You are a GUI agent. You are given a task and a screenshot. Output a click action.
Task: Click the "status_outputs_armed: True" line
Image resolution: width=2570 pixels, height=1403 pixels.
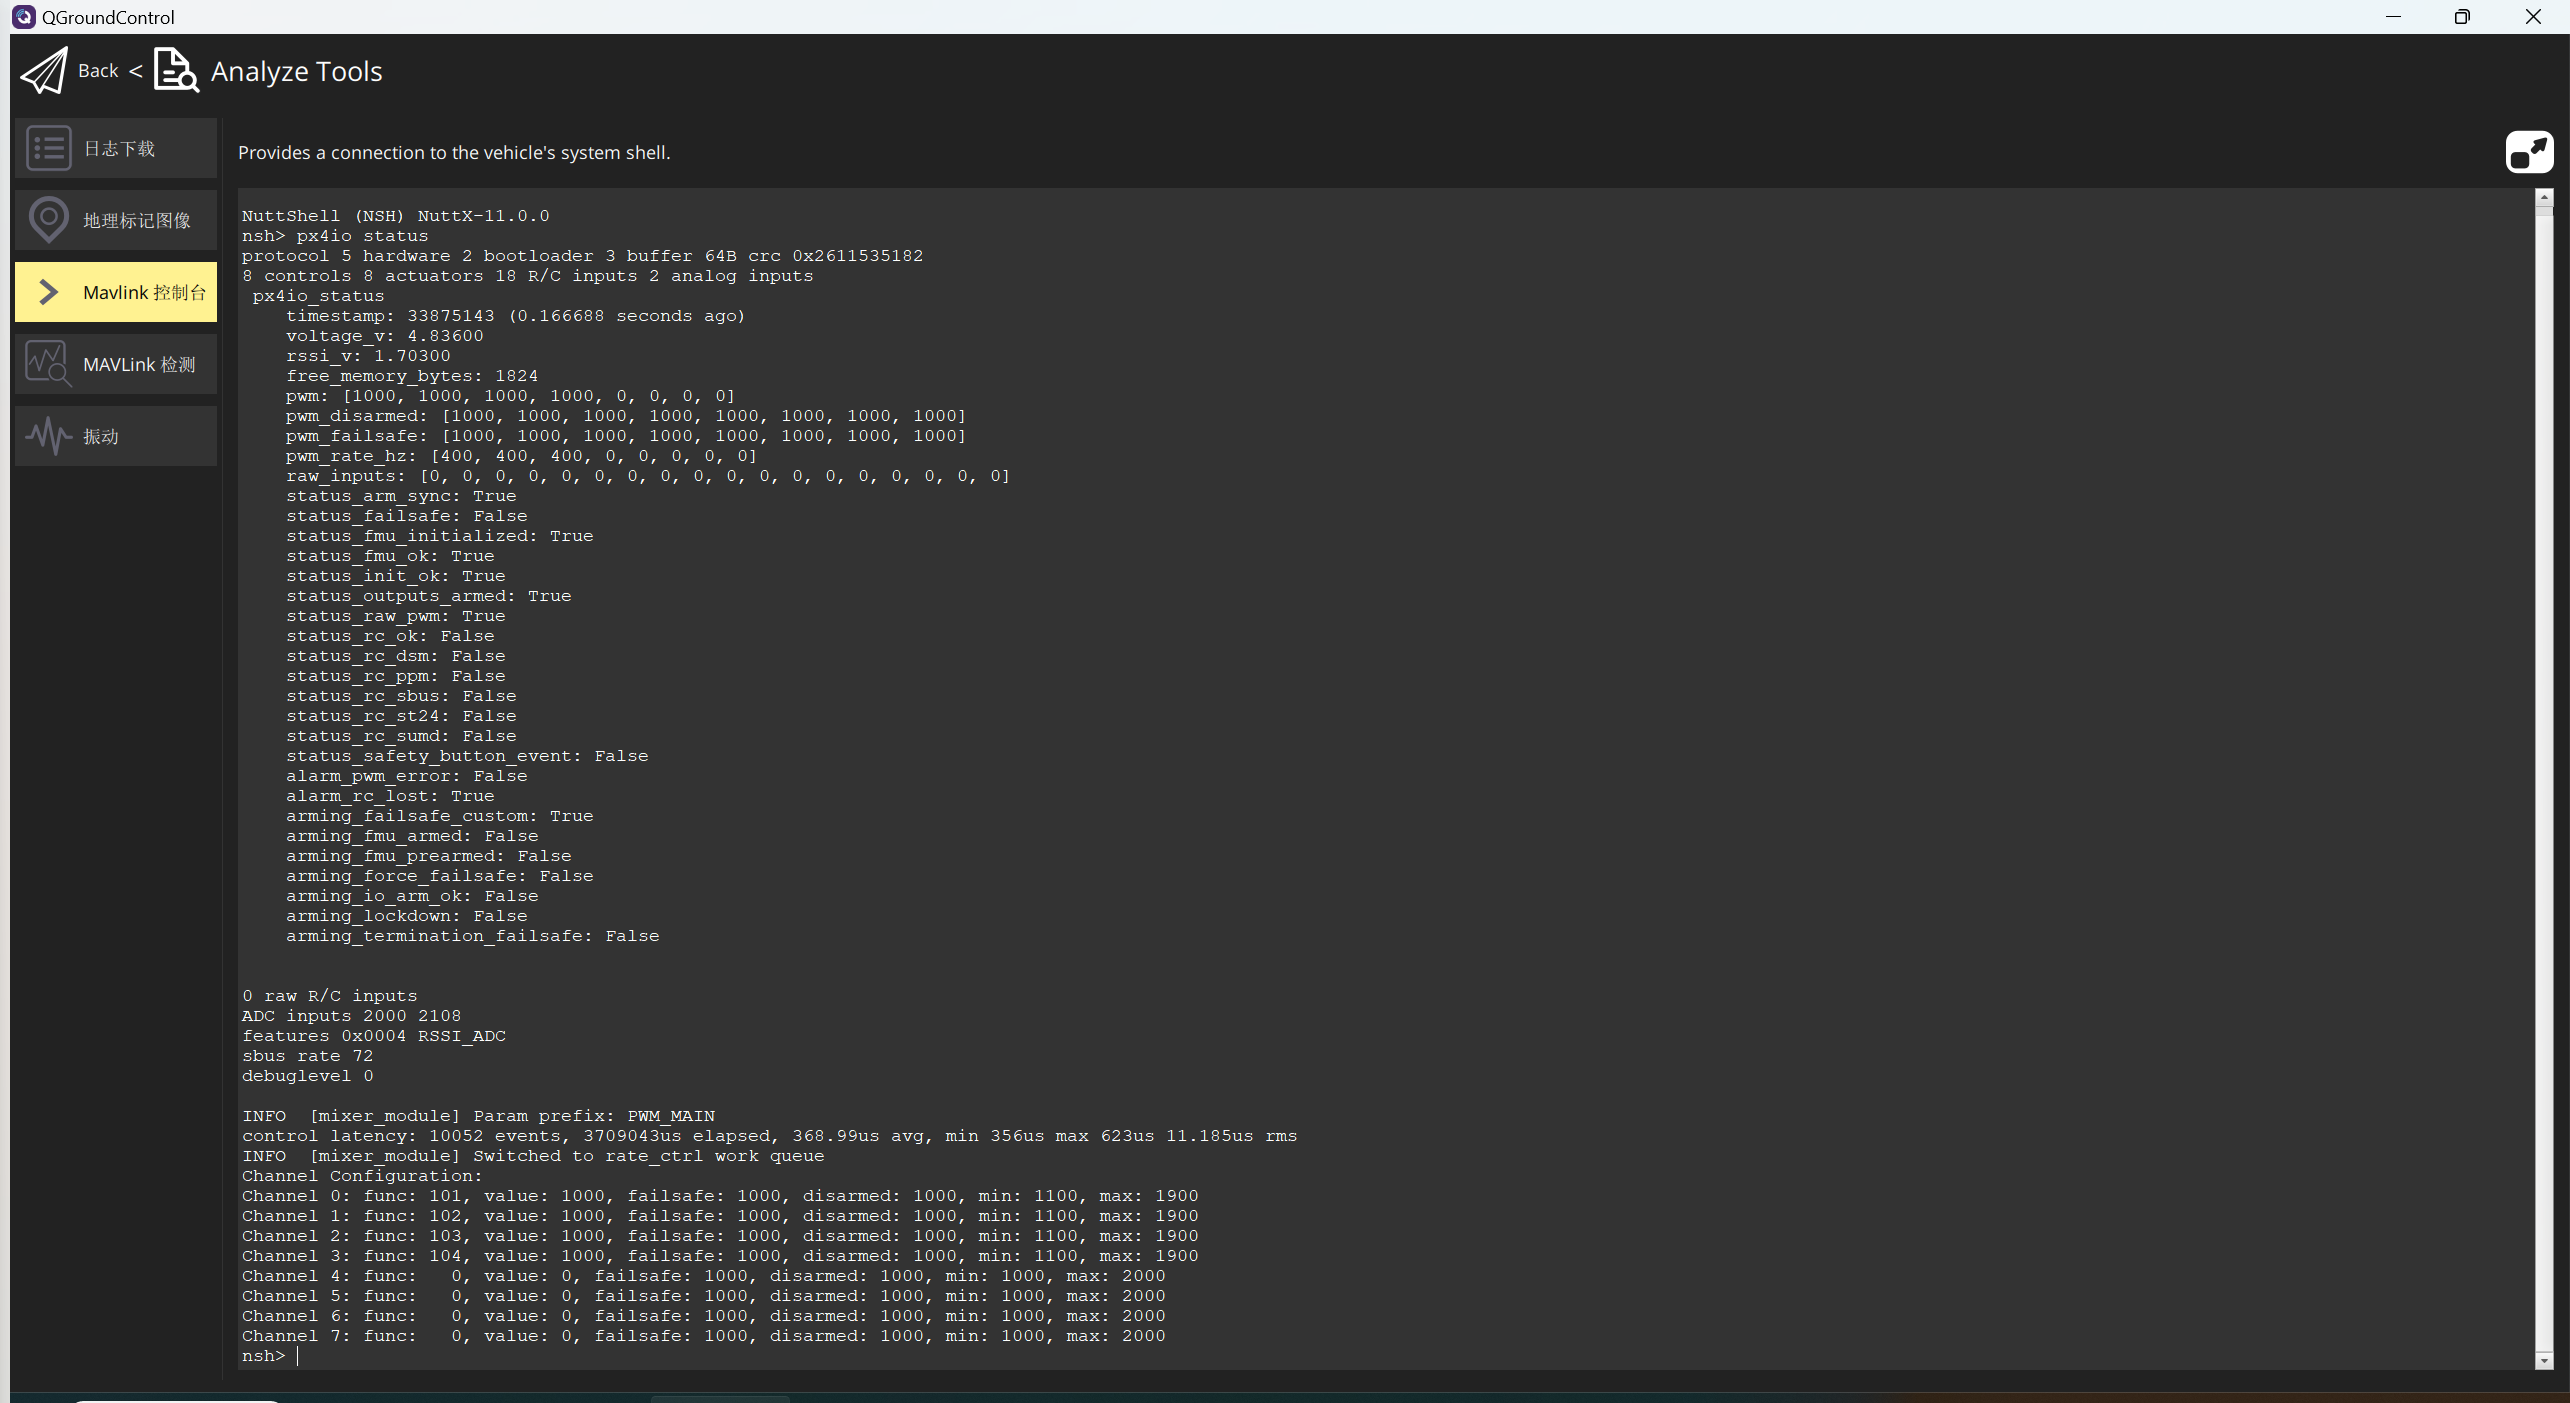point(429,596)
